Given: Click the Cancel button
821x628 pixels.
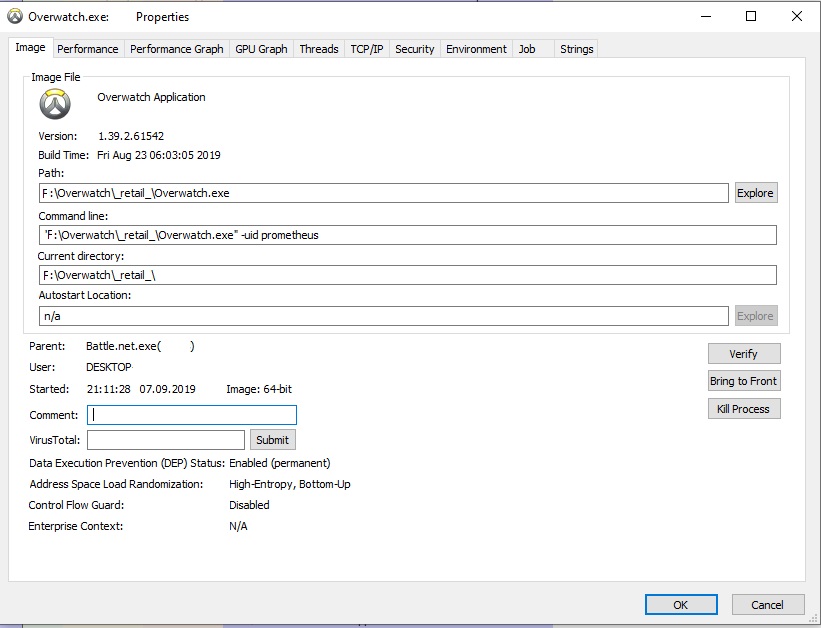Looking at the screenshot, I should point(768,605).
